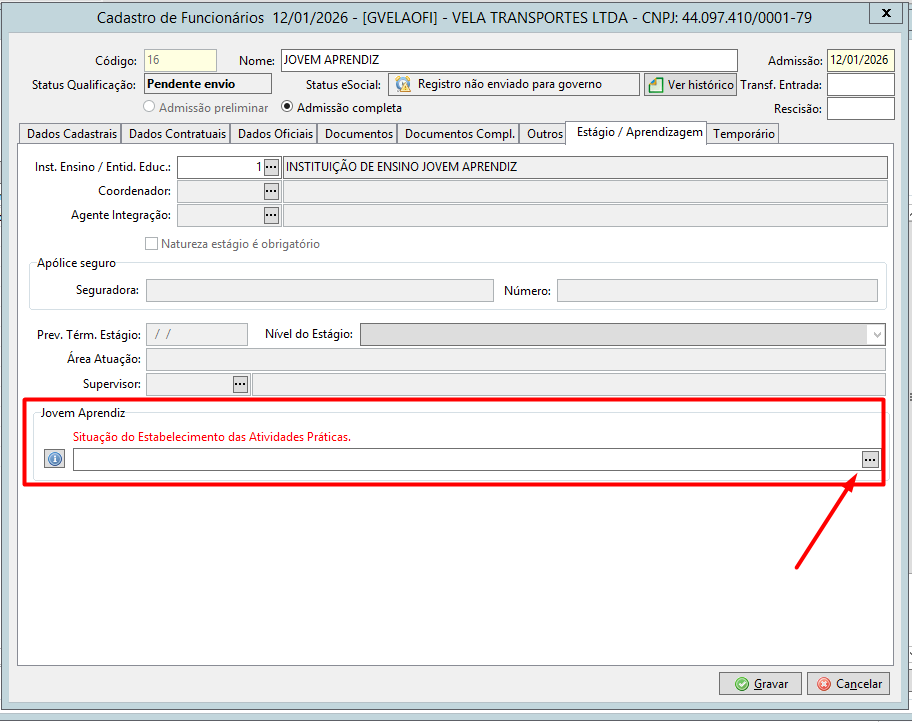Screen dimensions: 912x722
Task: Click the Nome input field
Action: (x=509, y=61)
